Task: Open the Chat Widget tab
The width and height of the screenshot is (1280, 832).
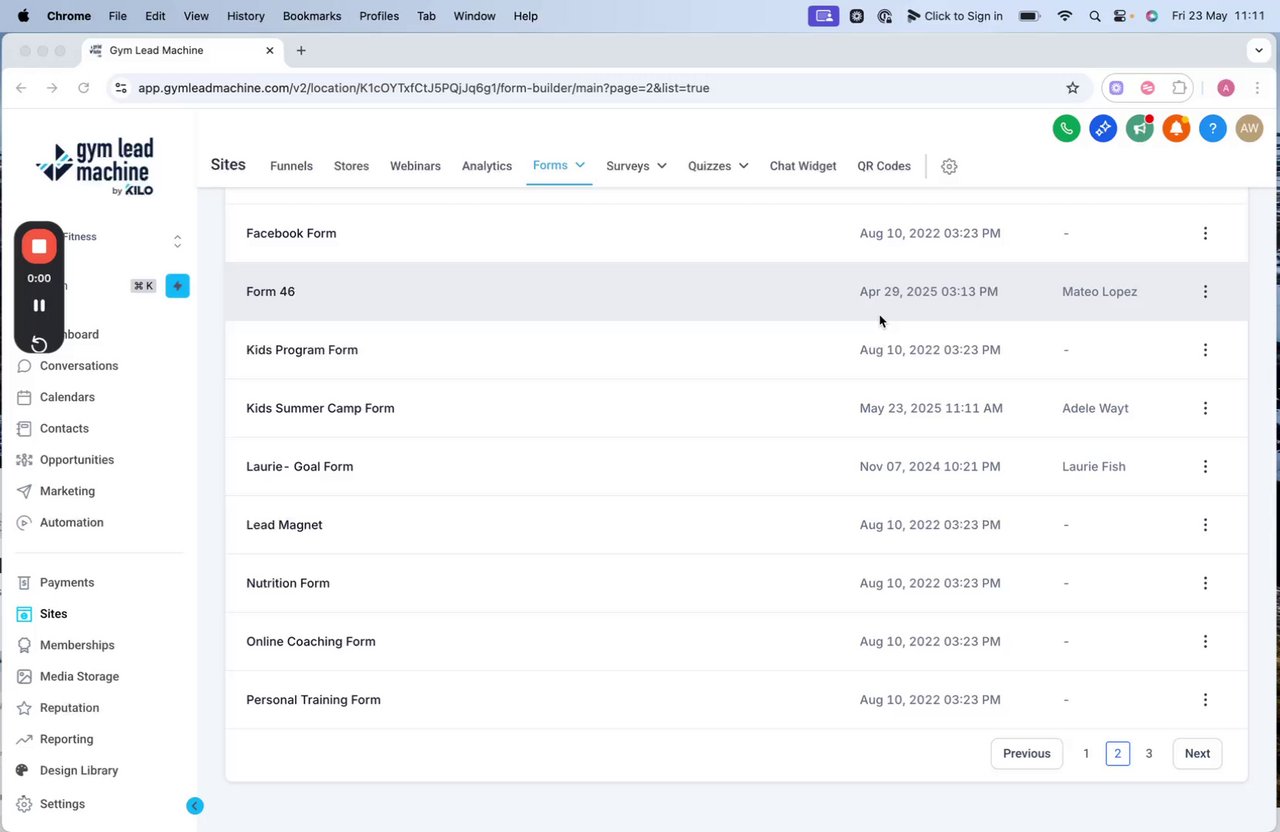Action: (802, 166)
